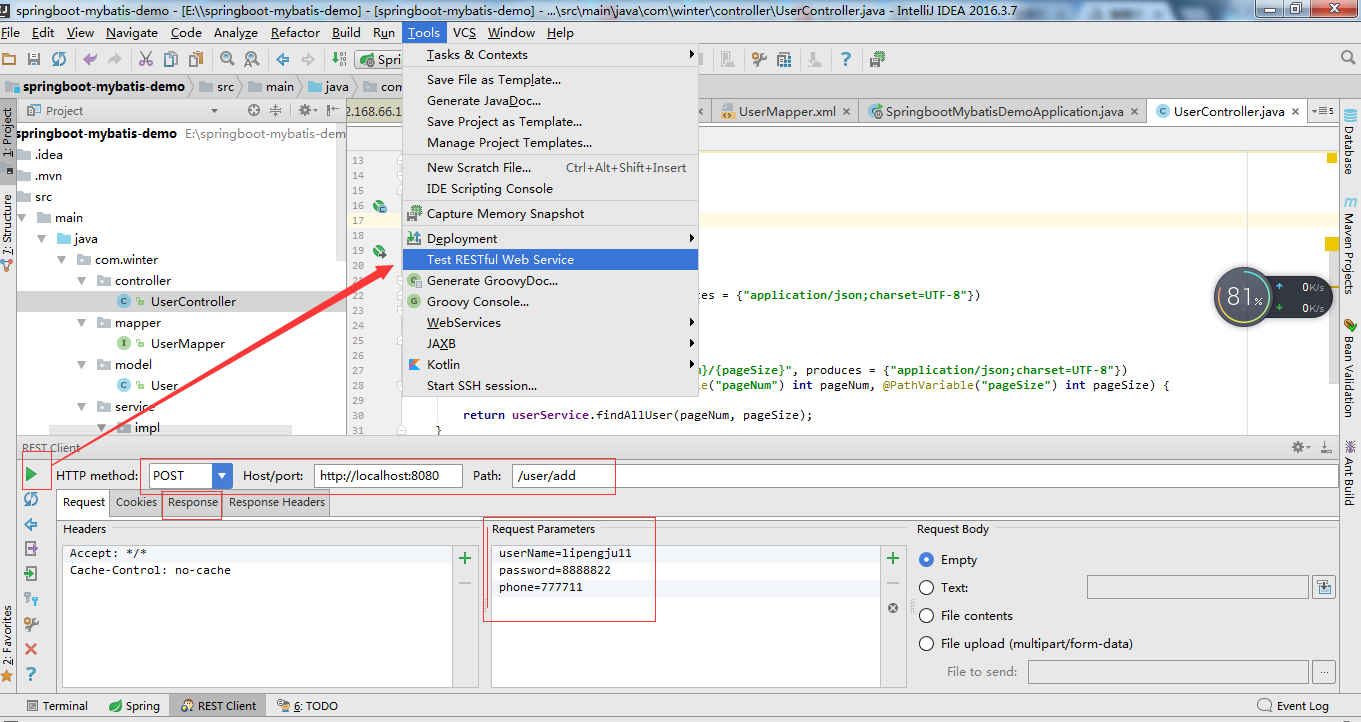This screenshot has width=1361, height=722.
Task: Click the Cut scissors icon in main toolbar
Action: (x=146, y=60)
